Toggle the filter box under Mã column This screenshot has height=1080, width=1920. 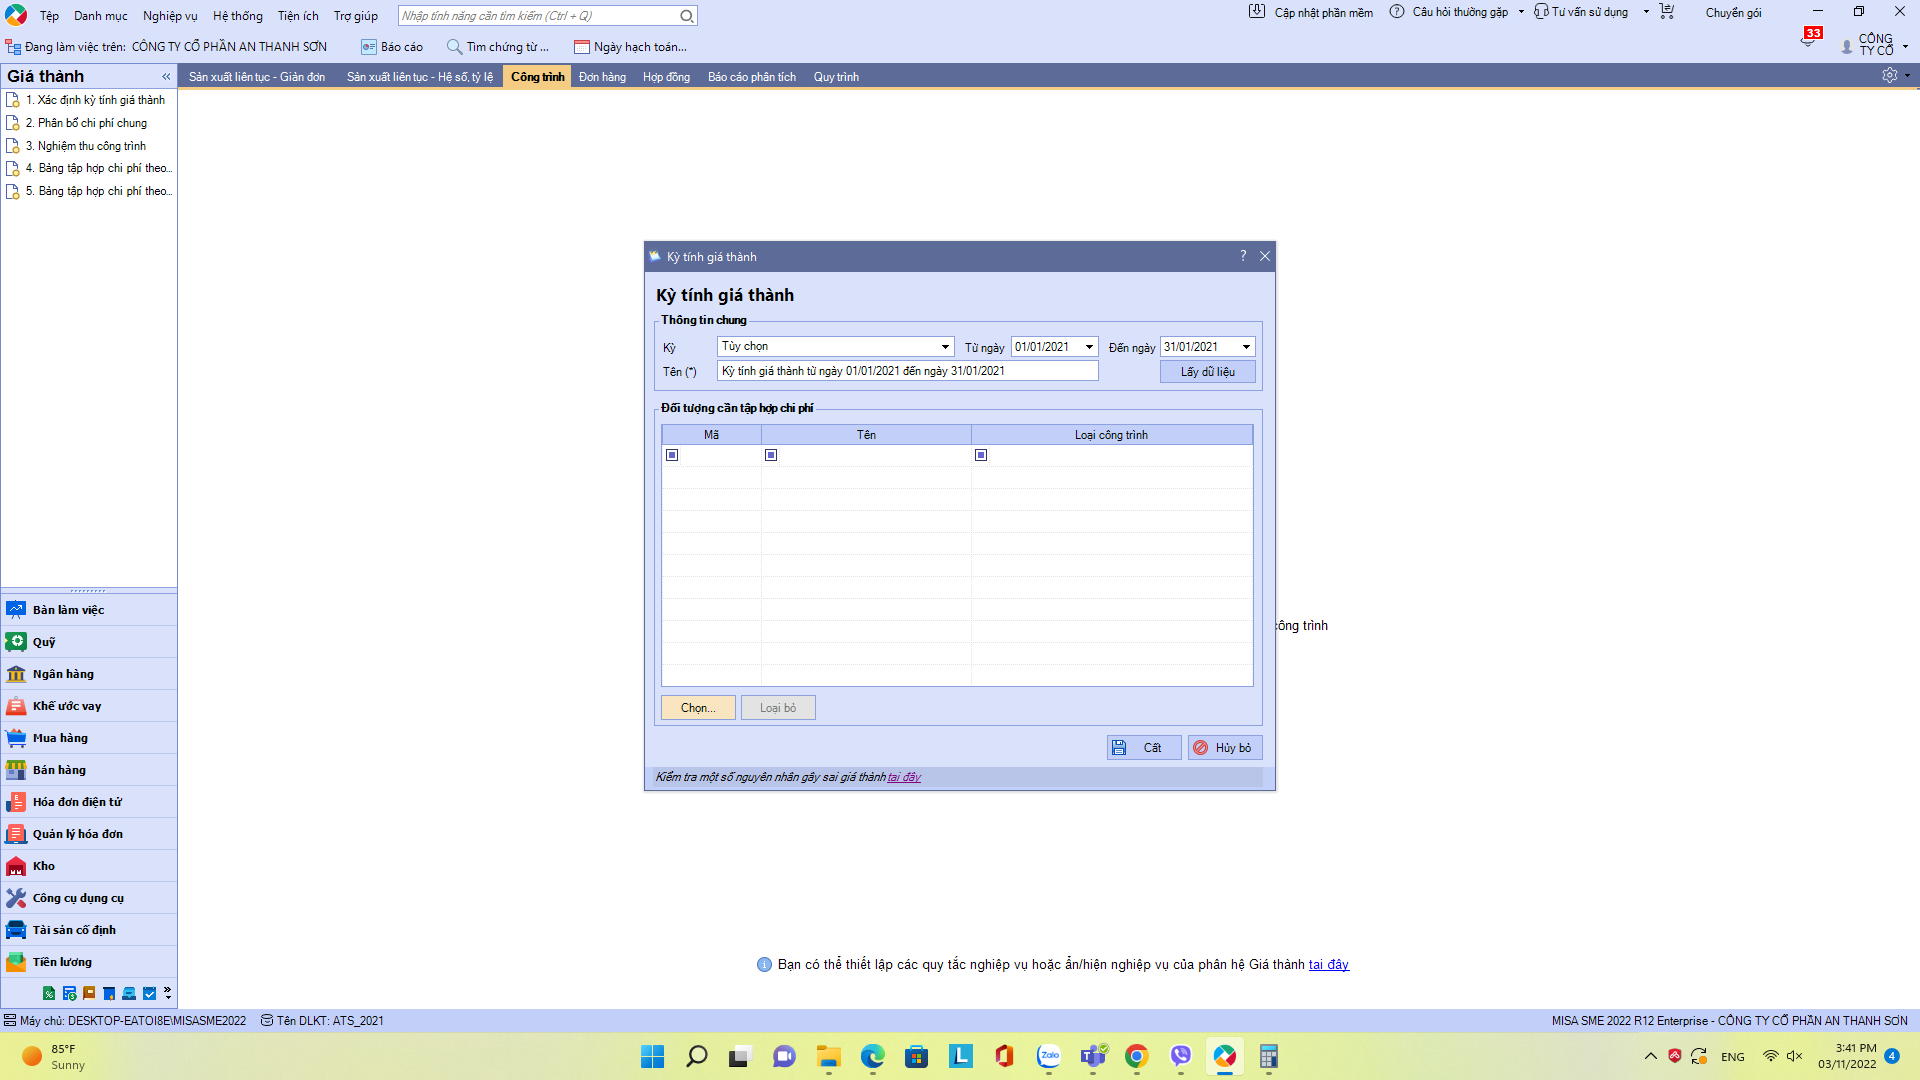click(x=672, y=455)
